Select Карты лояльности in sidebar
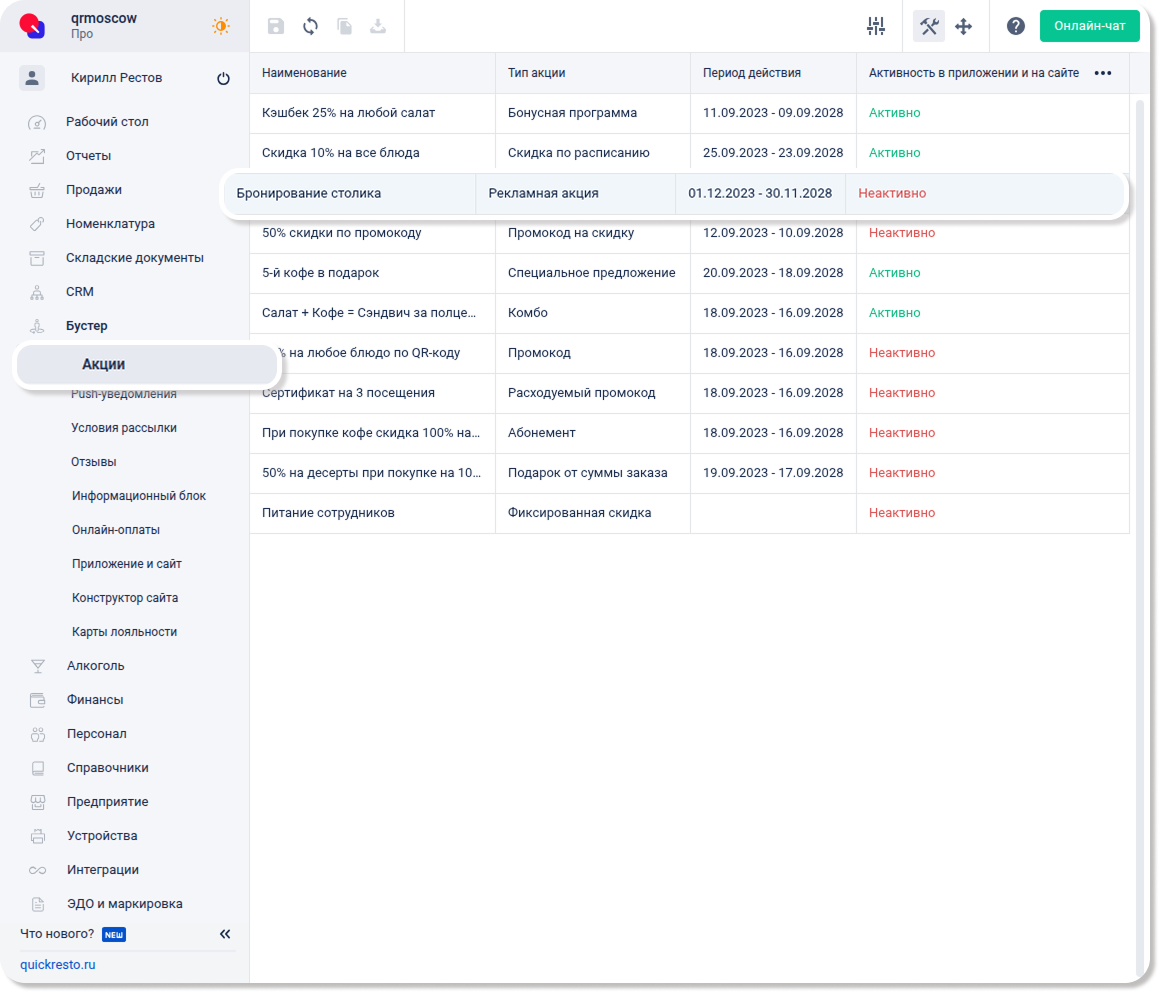 click(x=124, y=632)
